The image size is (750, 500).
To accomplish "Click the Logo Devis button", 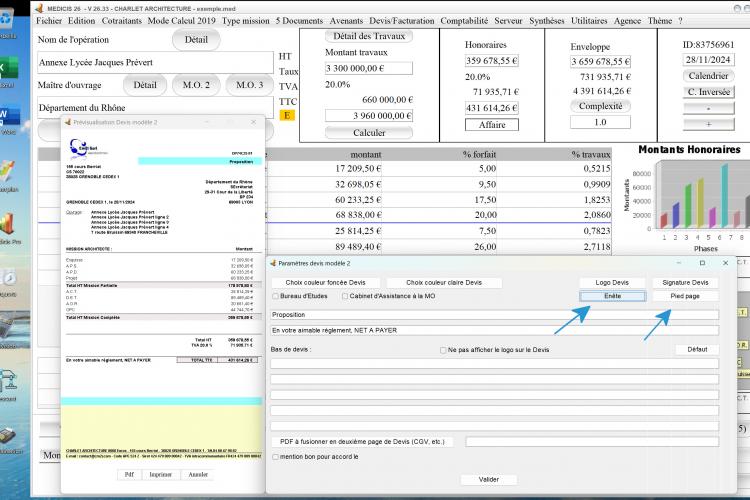I will click(612, 283).
